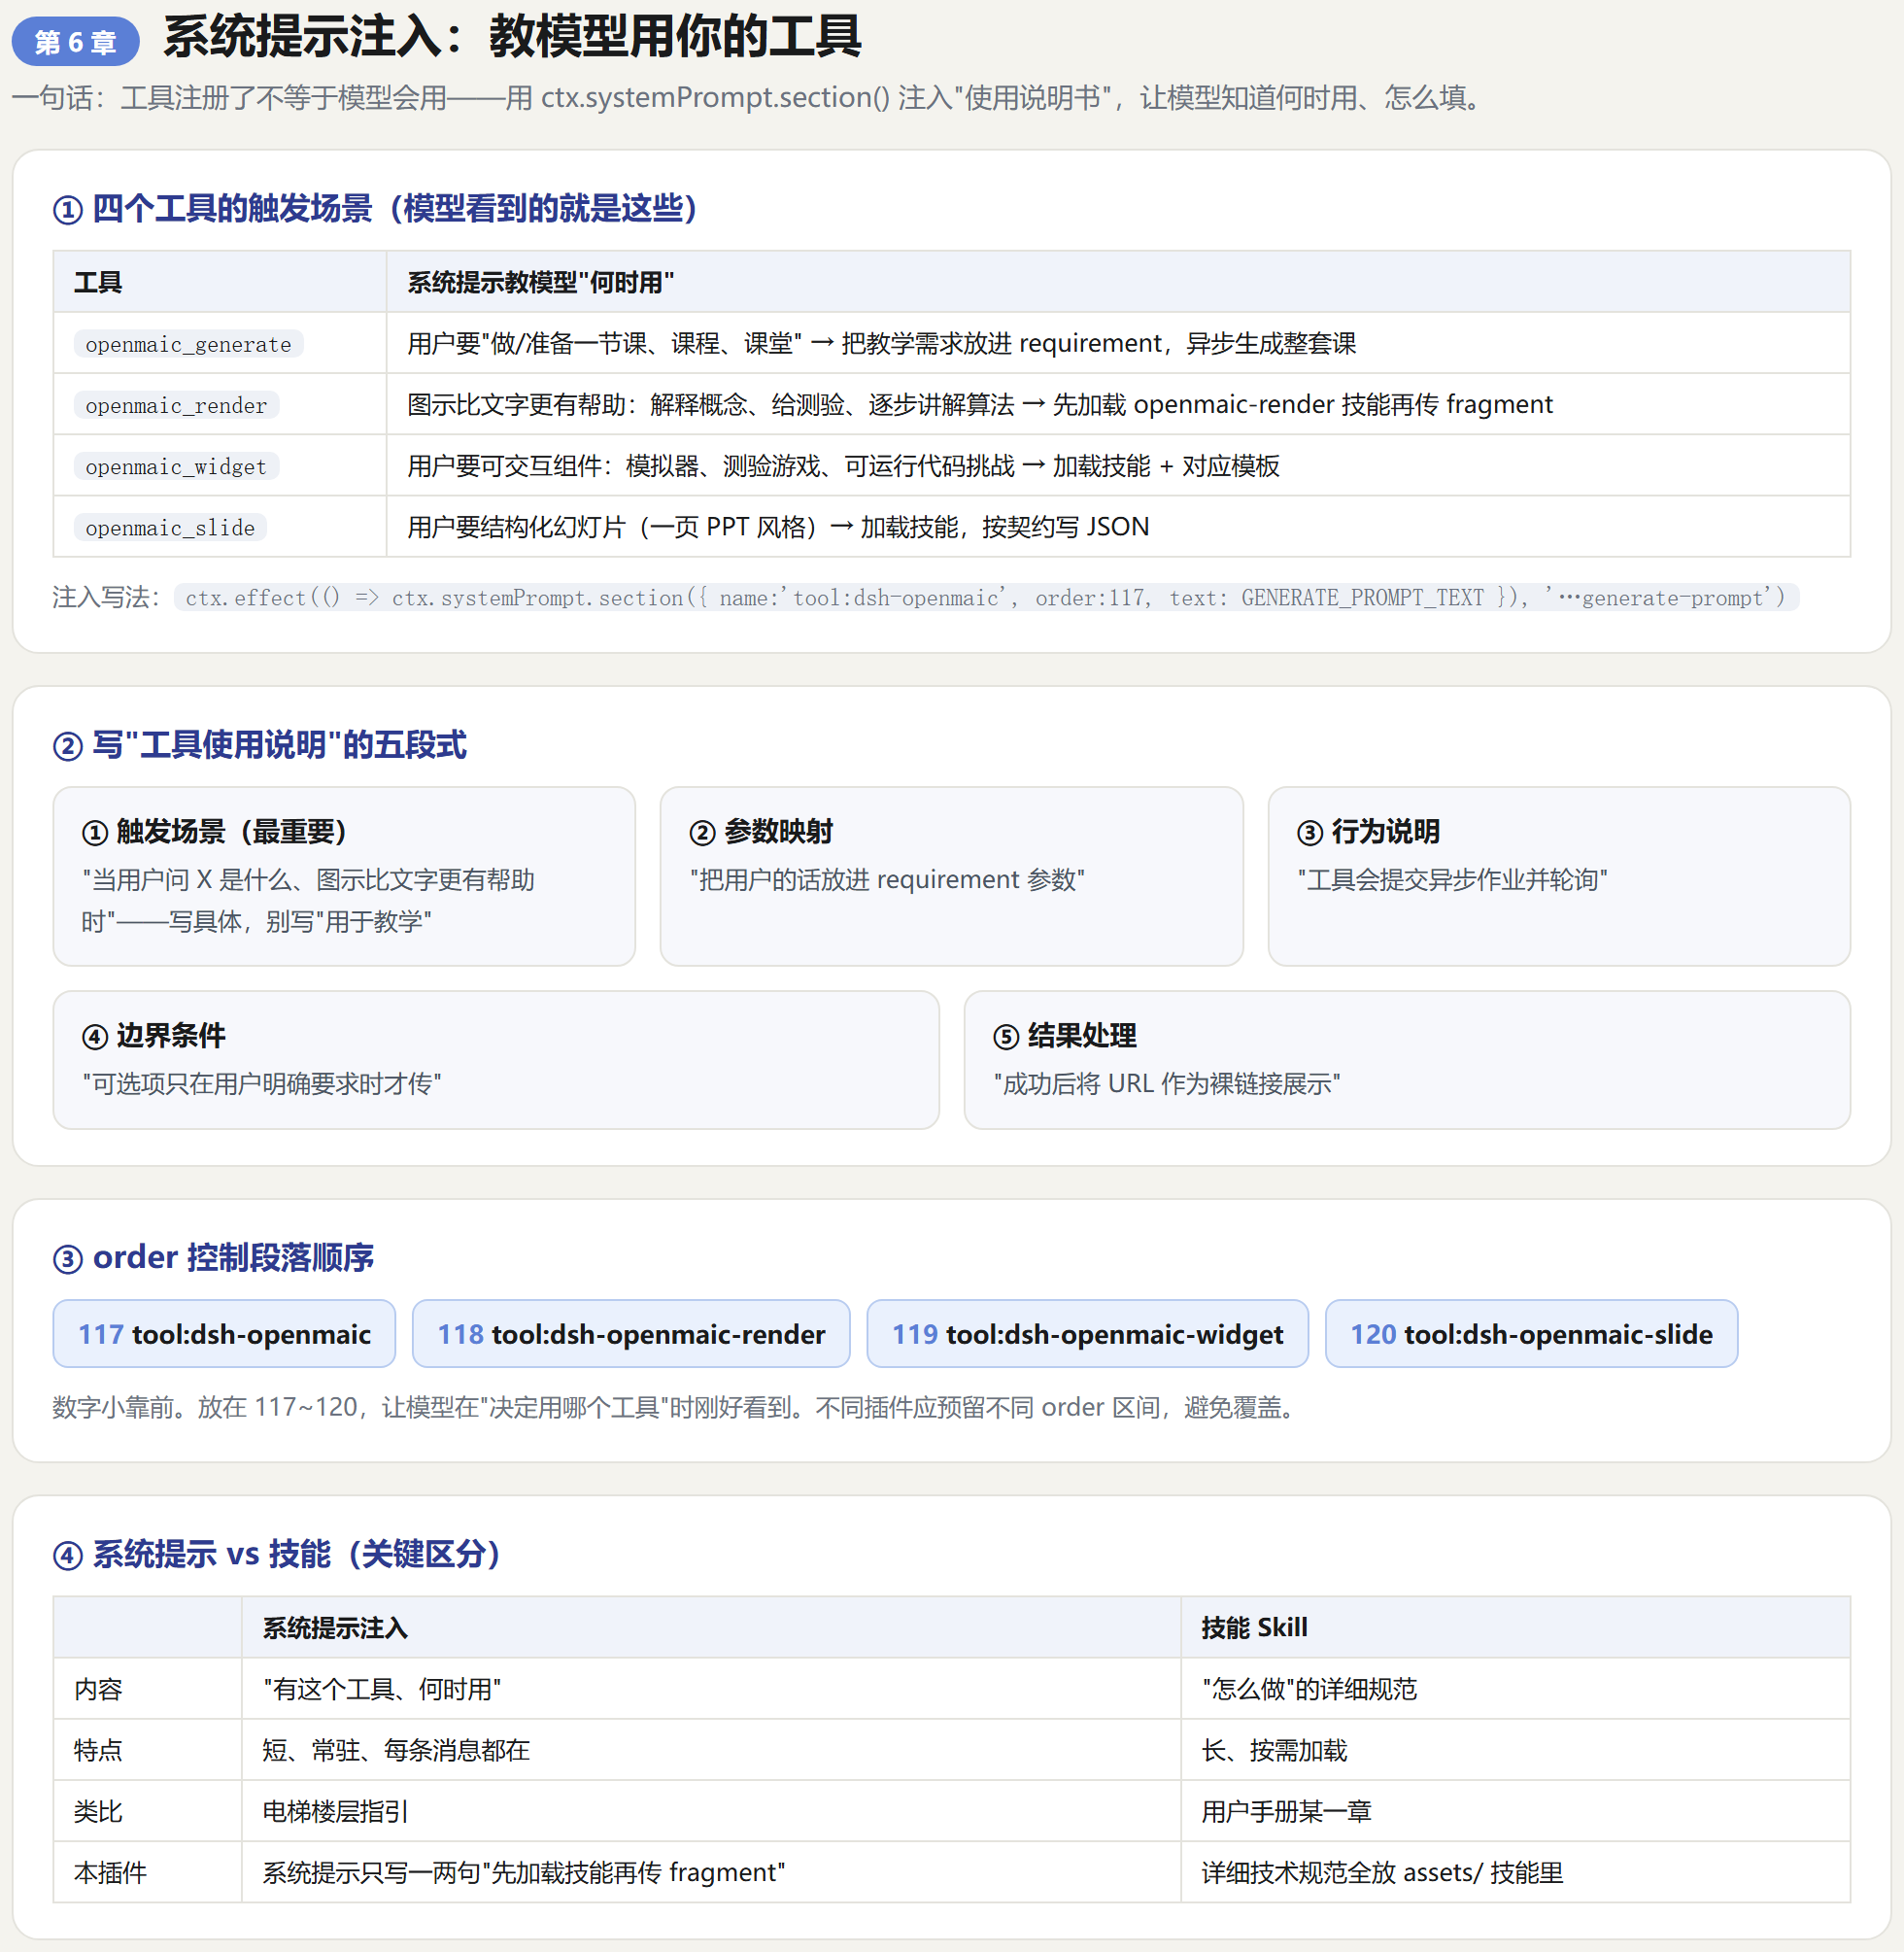
Task: Click the ctx.effect injection code snippet
Action: click(x=986, y=597)
